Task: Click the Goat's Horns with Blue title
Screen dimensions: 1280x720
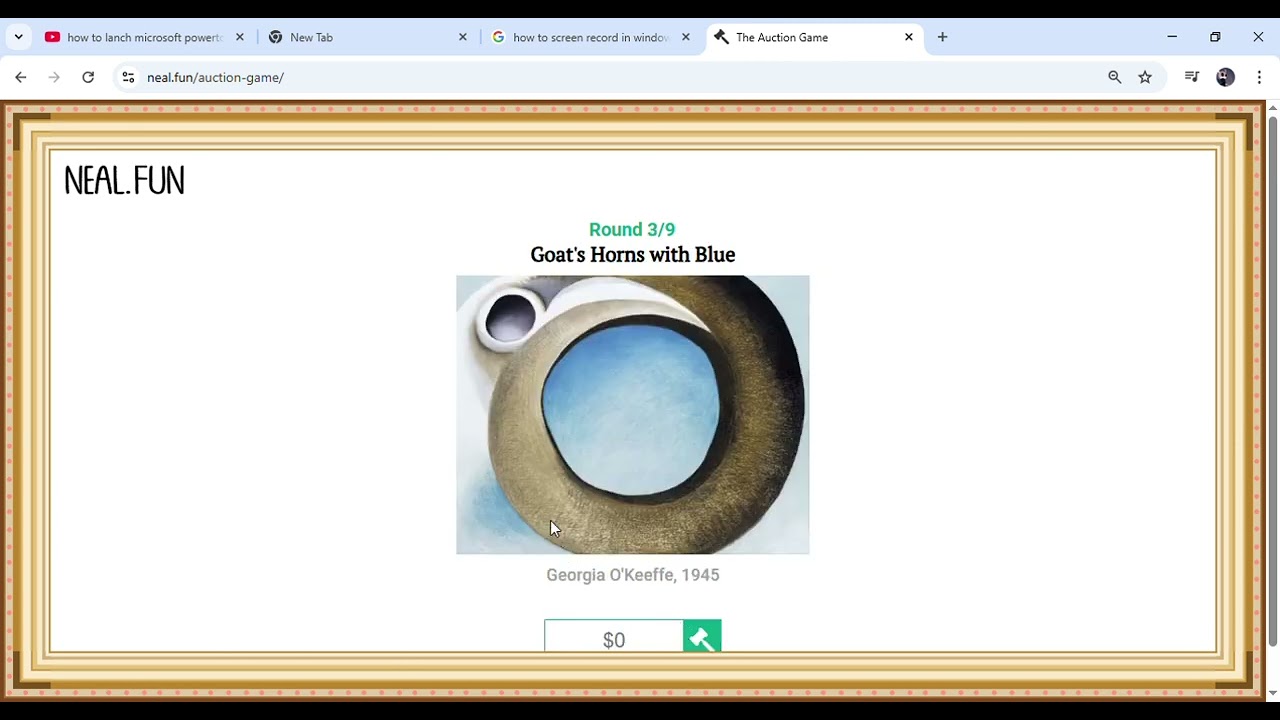Action: [633, 255]
